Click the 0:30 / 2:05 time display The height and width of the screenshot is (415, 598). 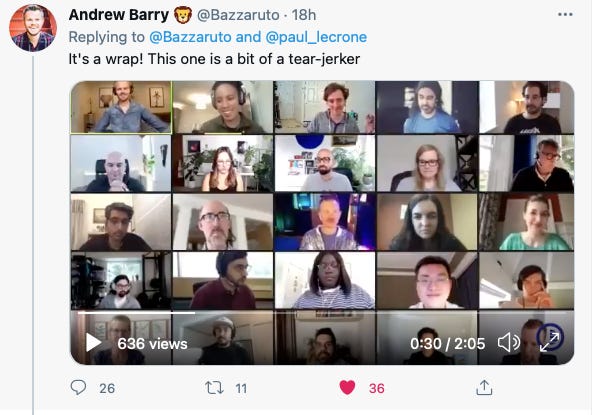click(x=447, y=344)
